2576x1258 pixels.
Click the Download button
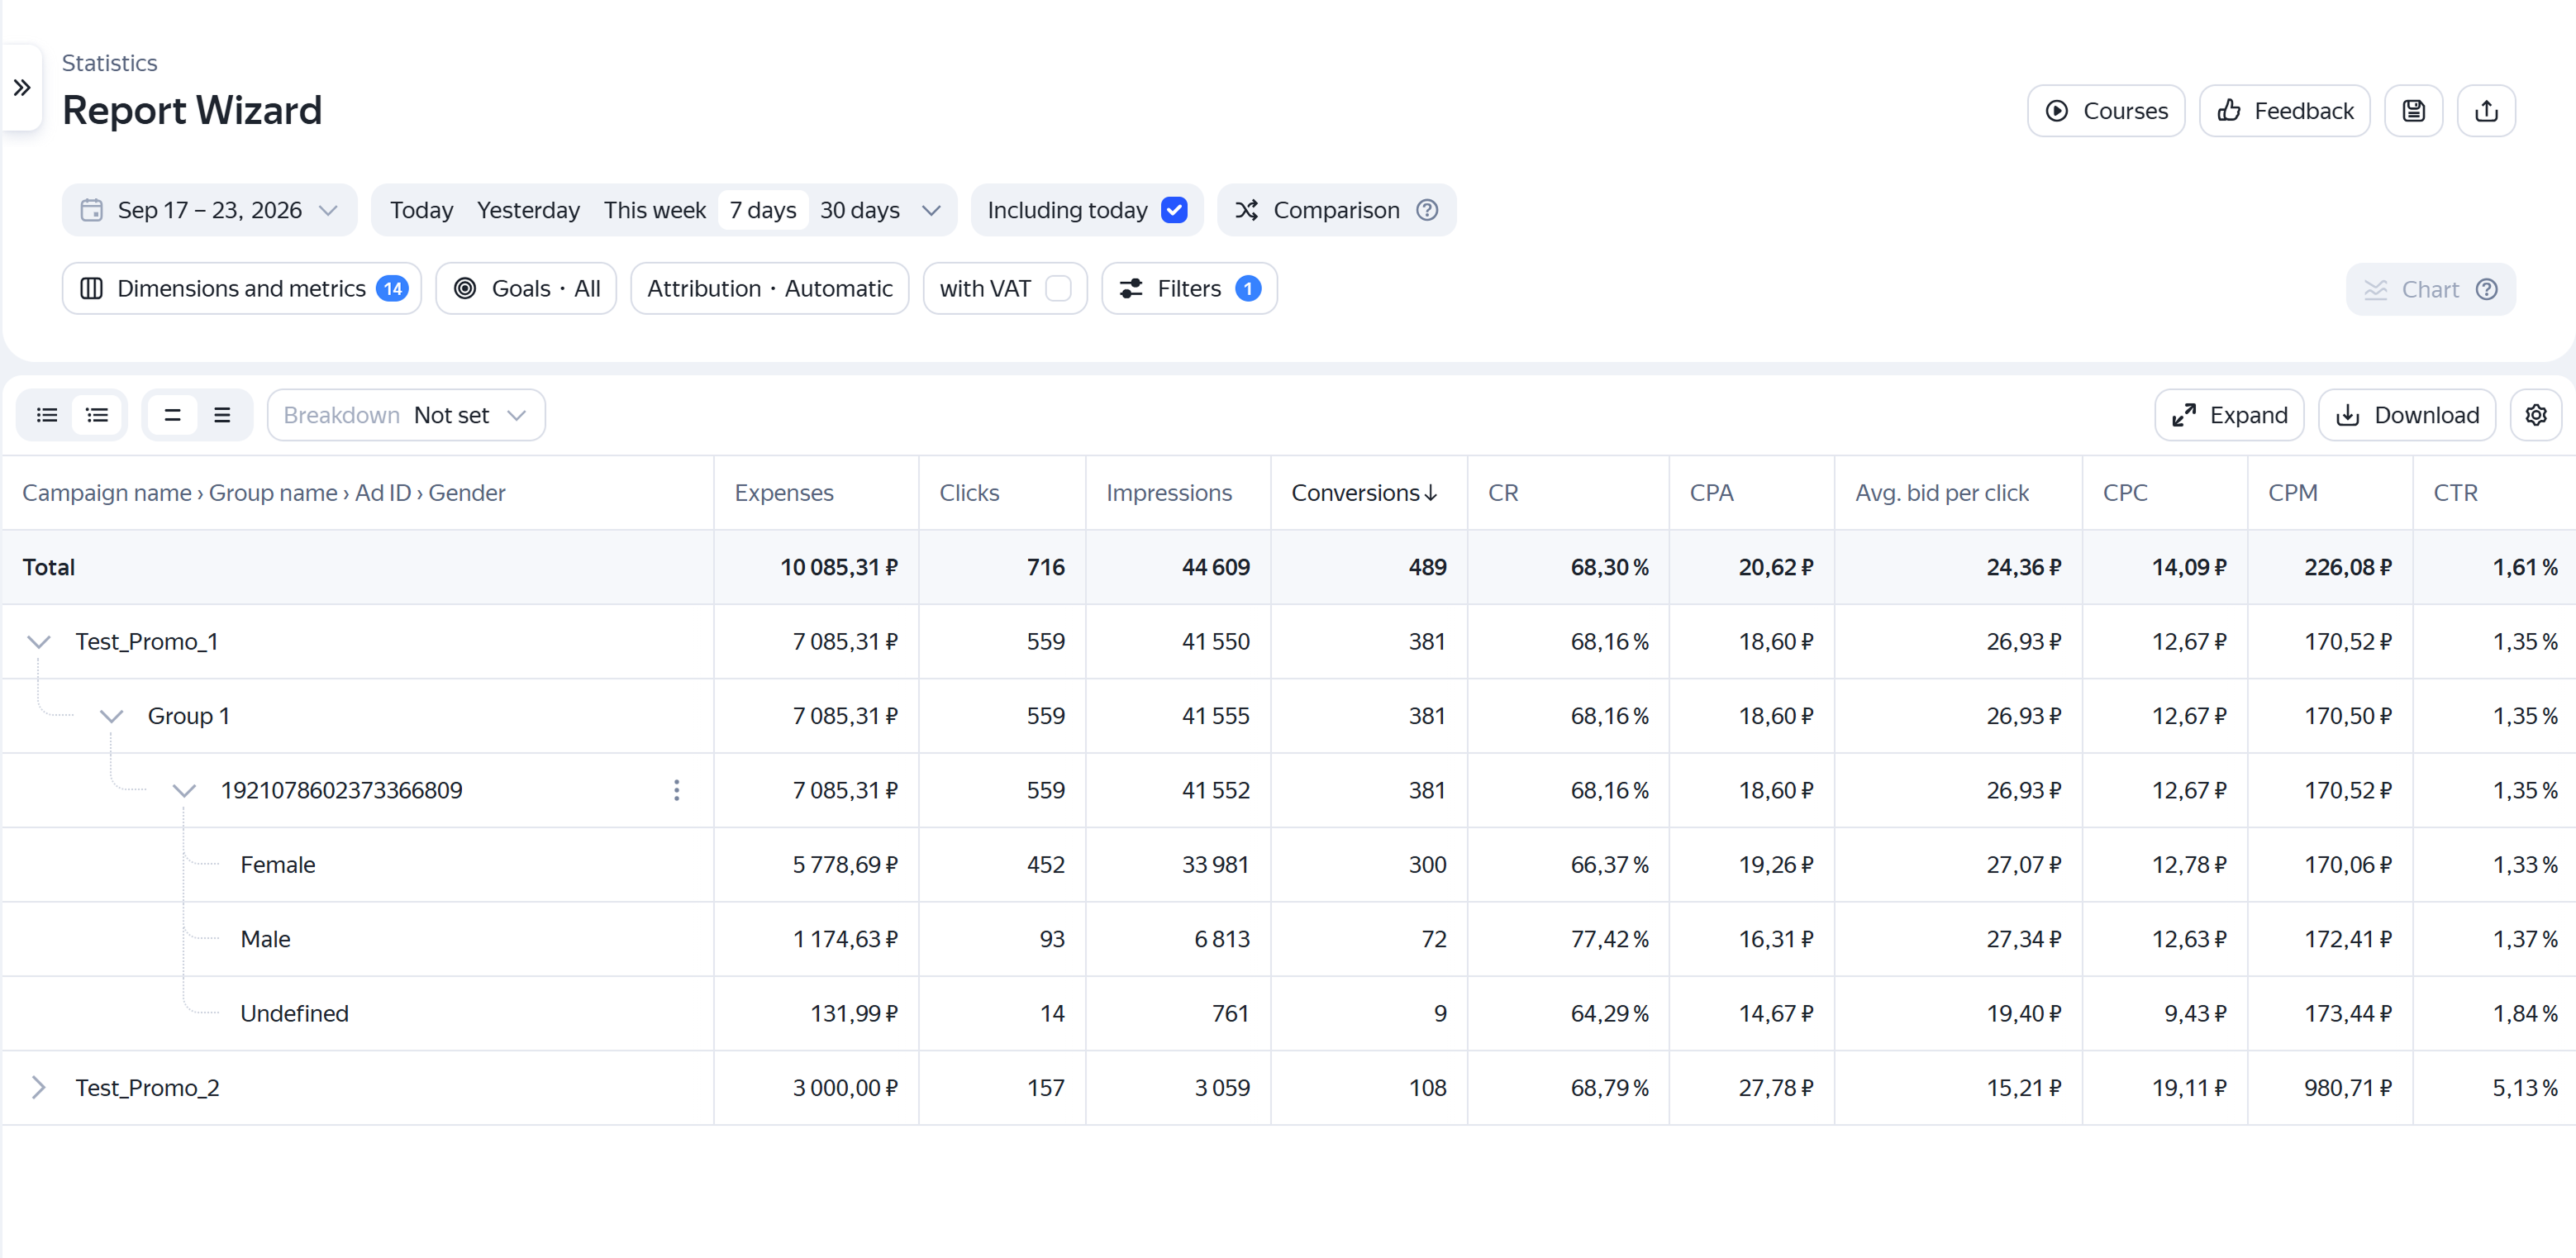tap(2406, 415)
